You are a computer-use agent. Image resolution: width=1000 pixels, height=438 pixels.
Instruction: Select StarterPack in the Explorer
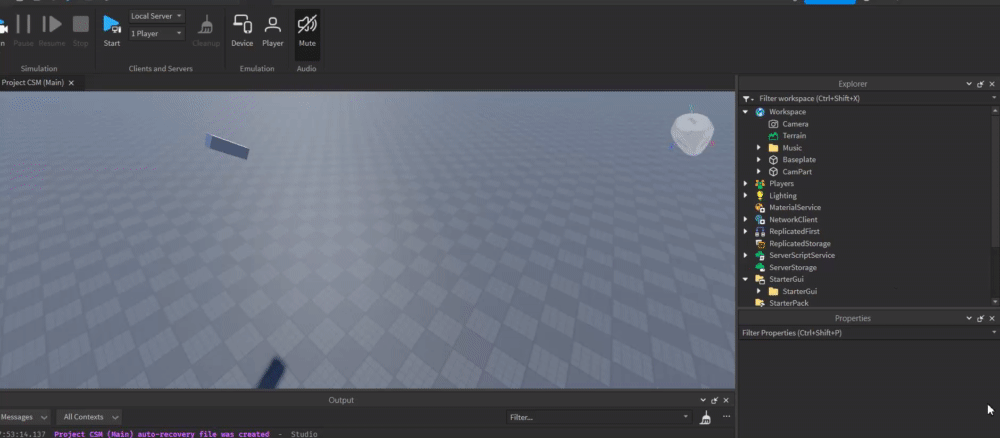[x=789, y=303]
